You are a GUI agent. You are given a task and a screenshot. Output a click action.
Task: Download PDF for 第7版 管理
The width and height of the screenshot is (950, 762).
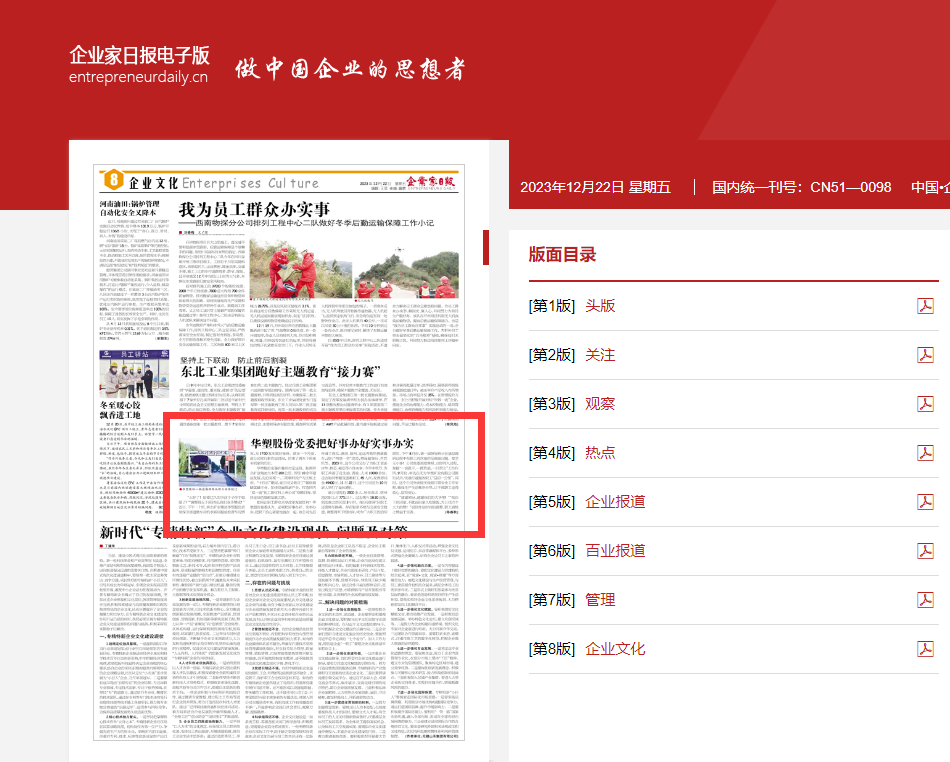pos(925,600)
